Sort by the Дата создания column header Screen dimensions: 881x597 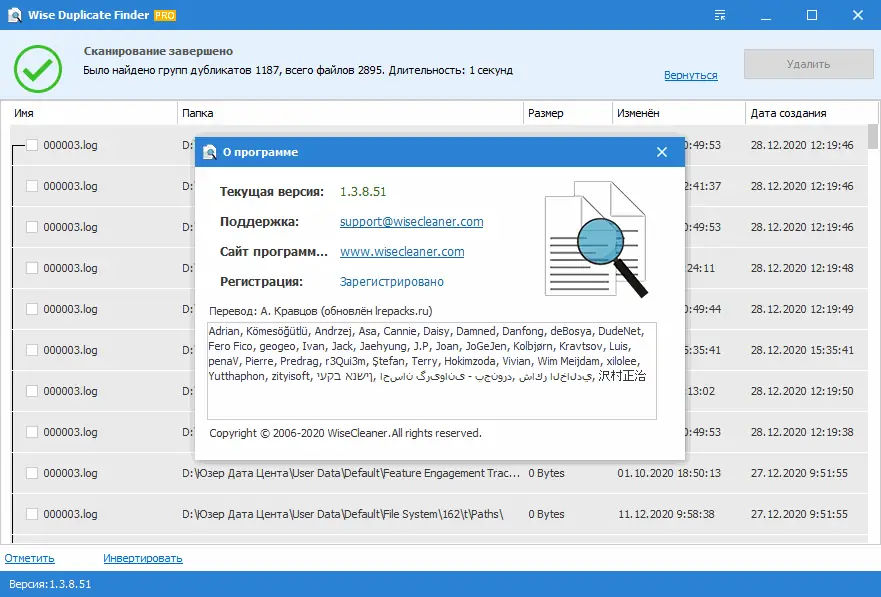click(810, 113)
